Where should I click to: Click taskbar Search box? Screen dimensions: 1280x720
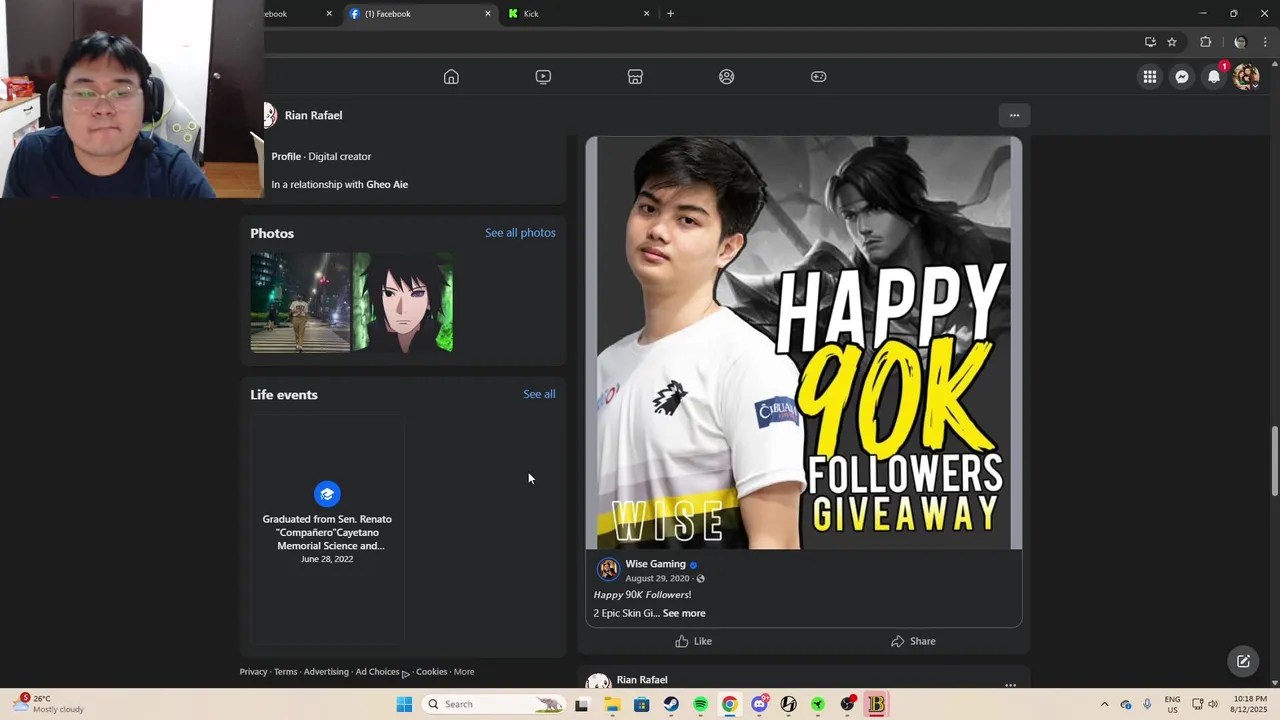495,705
